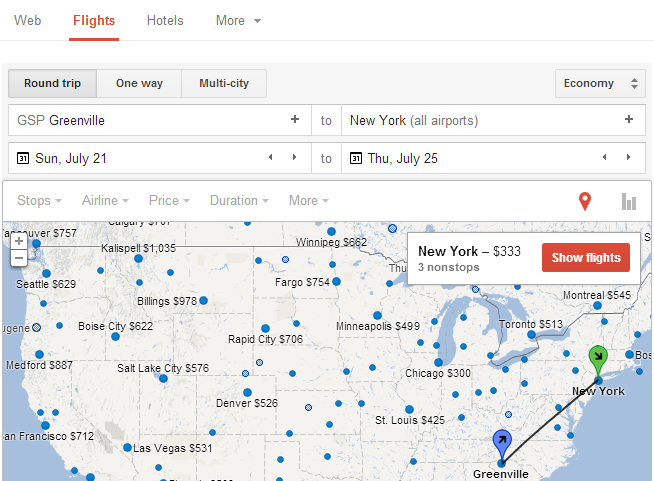Click the Chicago $300 destination on map
This screenshot has width=654, height=481.
438,372
